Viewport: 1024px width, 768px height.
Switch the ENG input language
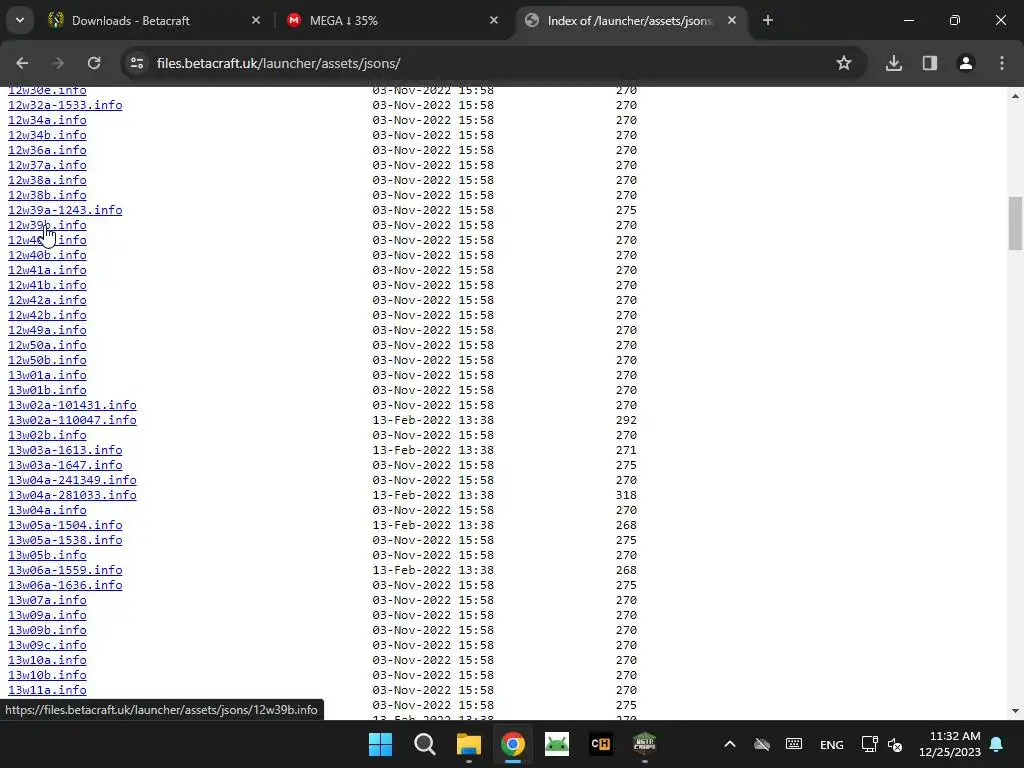point(831,745)
